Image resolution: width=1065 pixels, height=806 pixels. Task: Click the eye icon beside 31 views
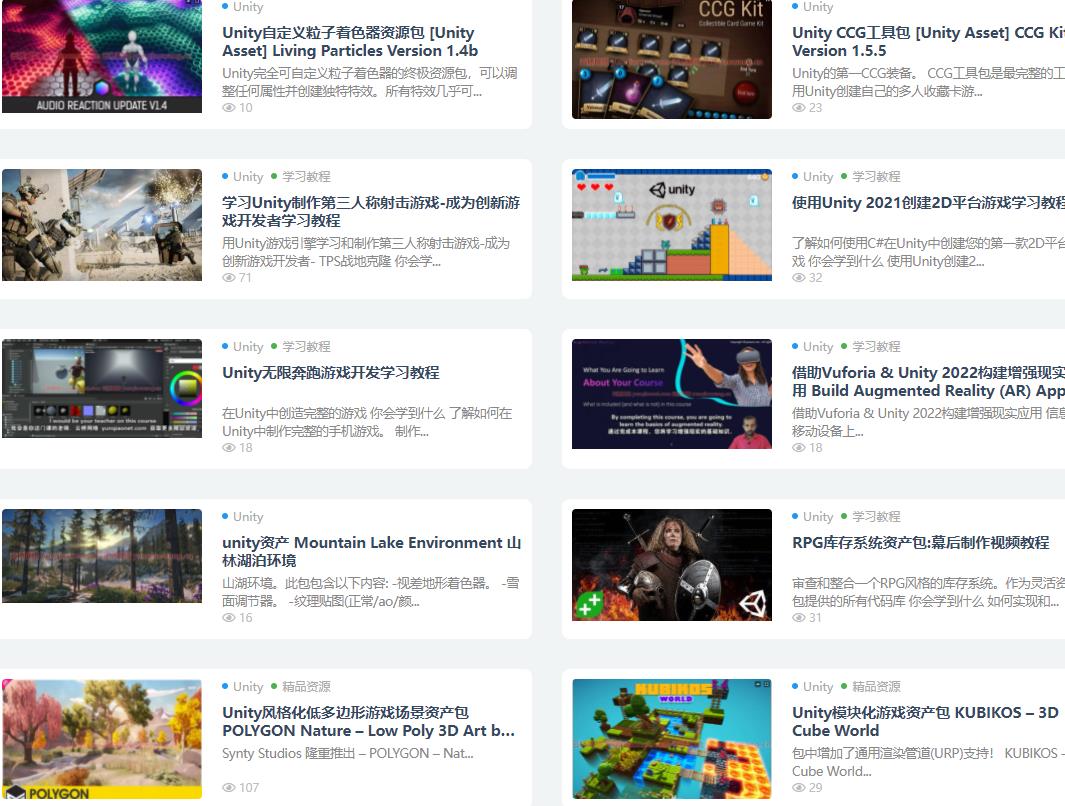tap(799, 617)
